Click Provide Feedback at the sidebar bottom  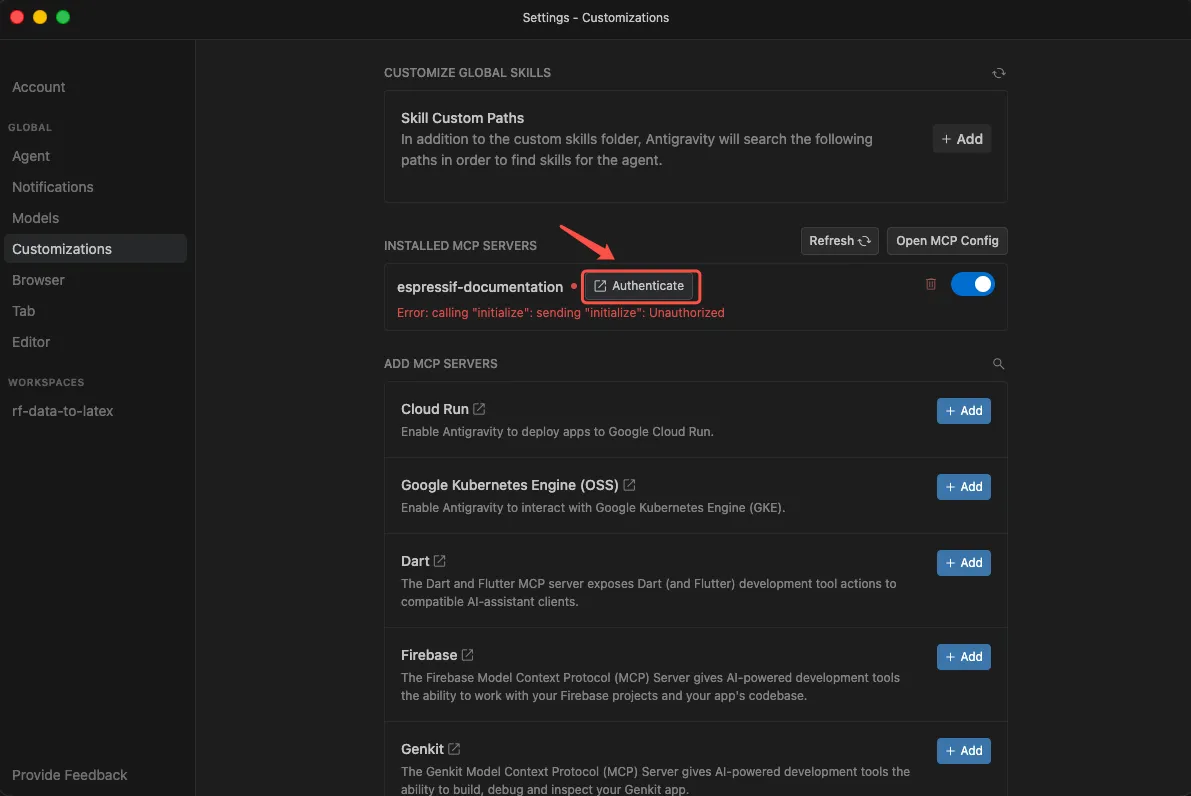(x=70, y=775)
